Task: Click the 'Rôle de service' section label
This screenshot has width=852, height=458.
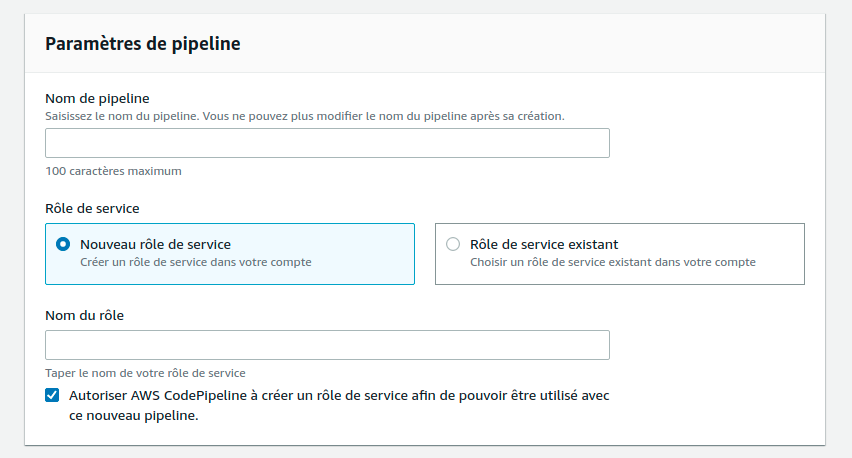Action: [92, 208]
